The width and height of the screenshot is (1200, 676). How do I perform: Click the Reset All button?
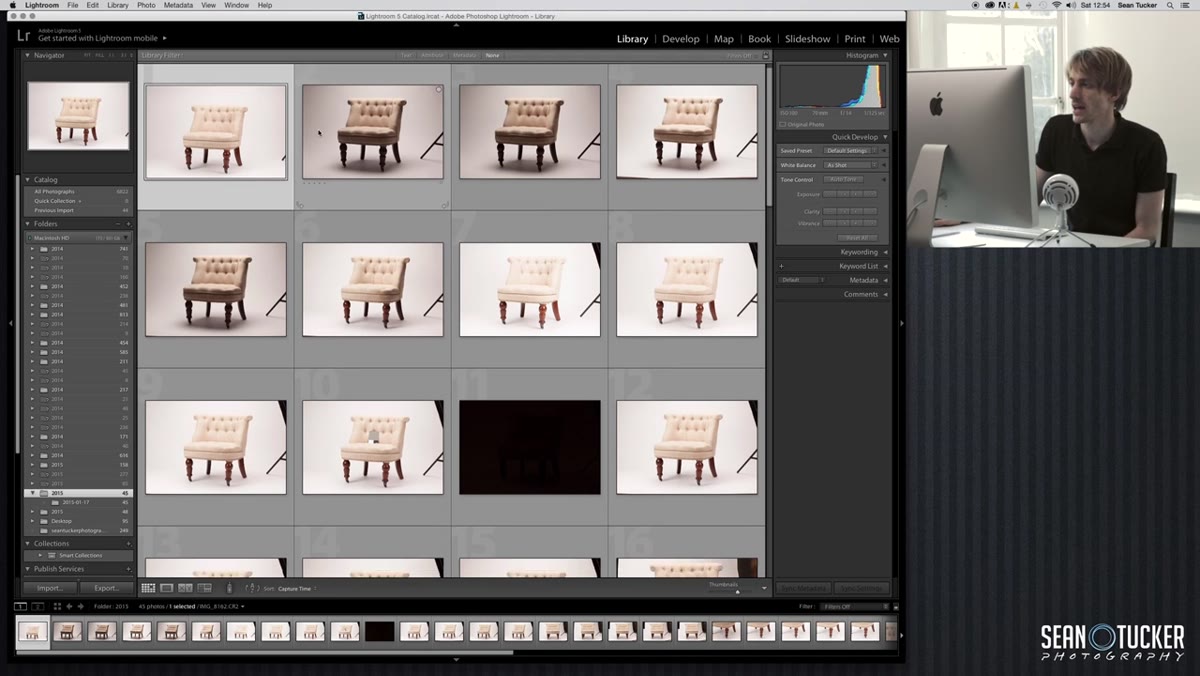pos(858,238)
